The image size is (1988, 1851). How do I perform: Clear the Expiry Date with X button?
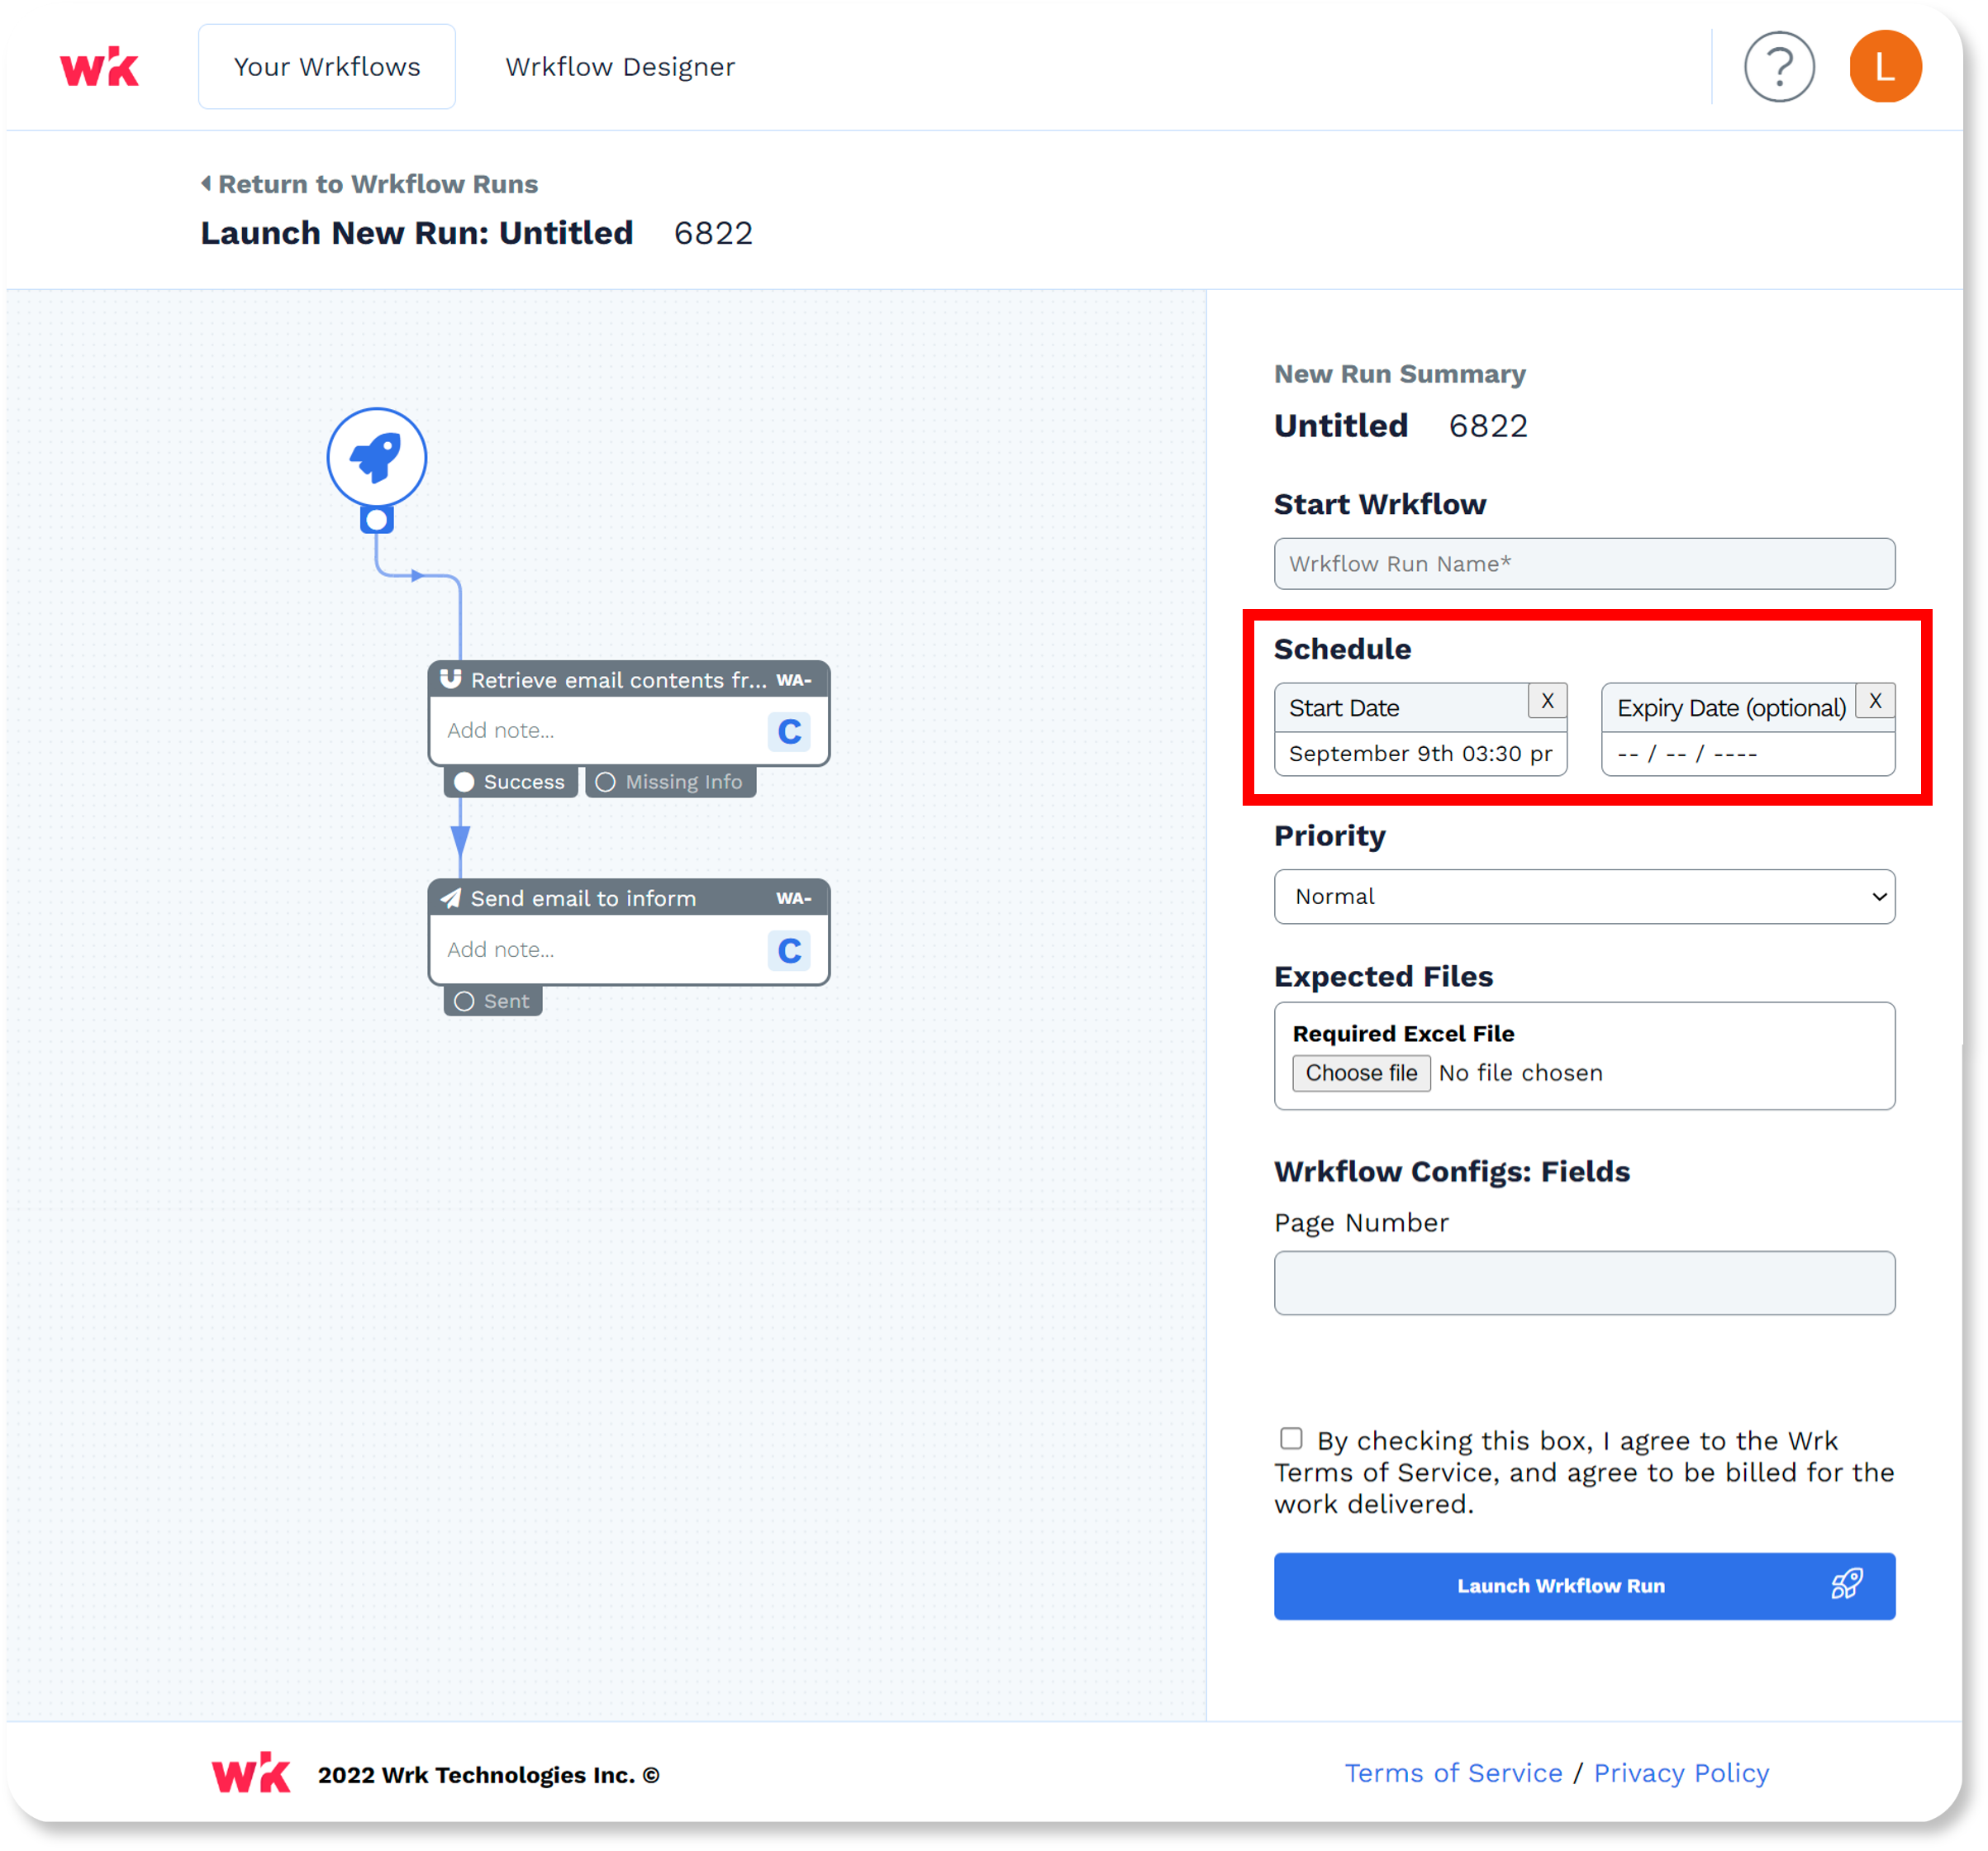(x=1875, y=701)
